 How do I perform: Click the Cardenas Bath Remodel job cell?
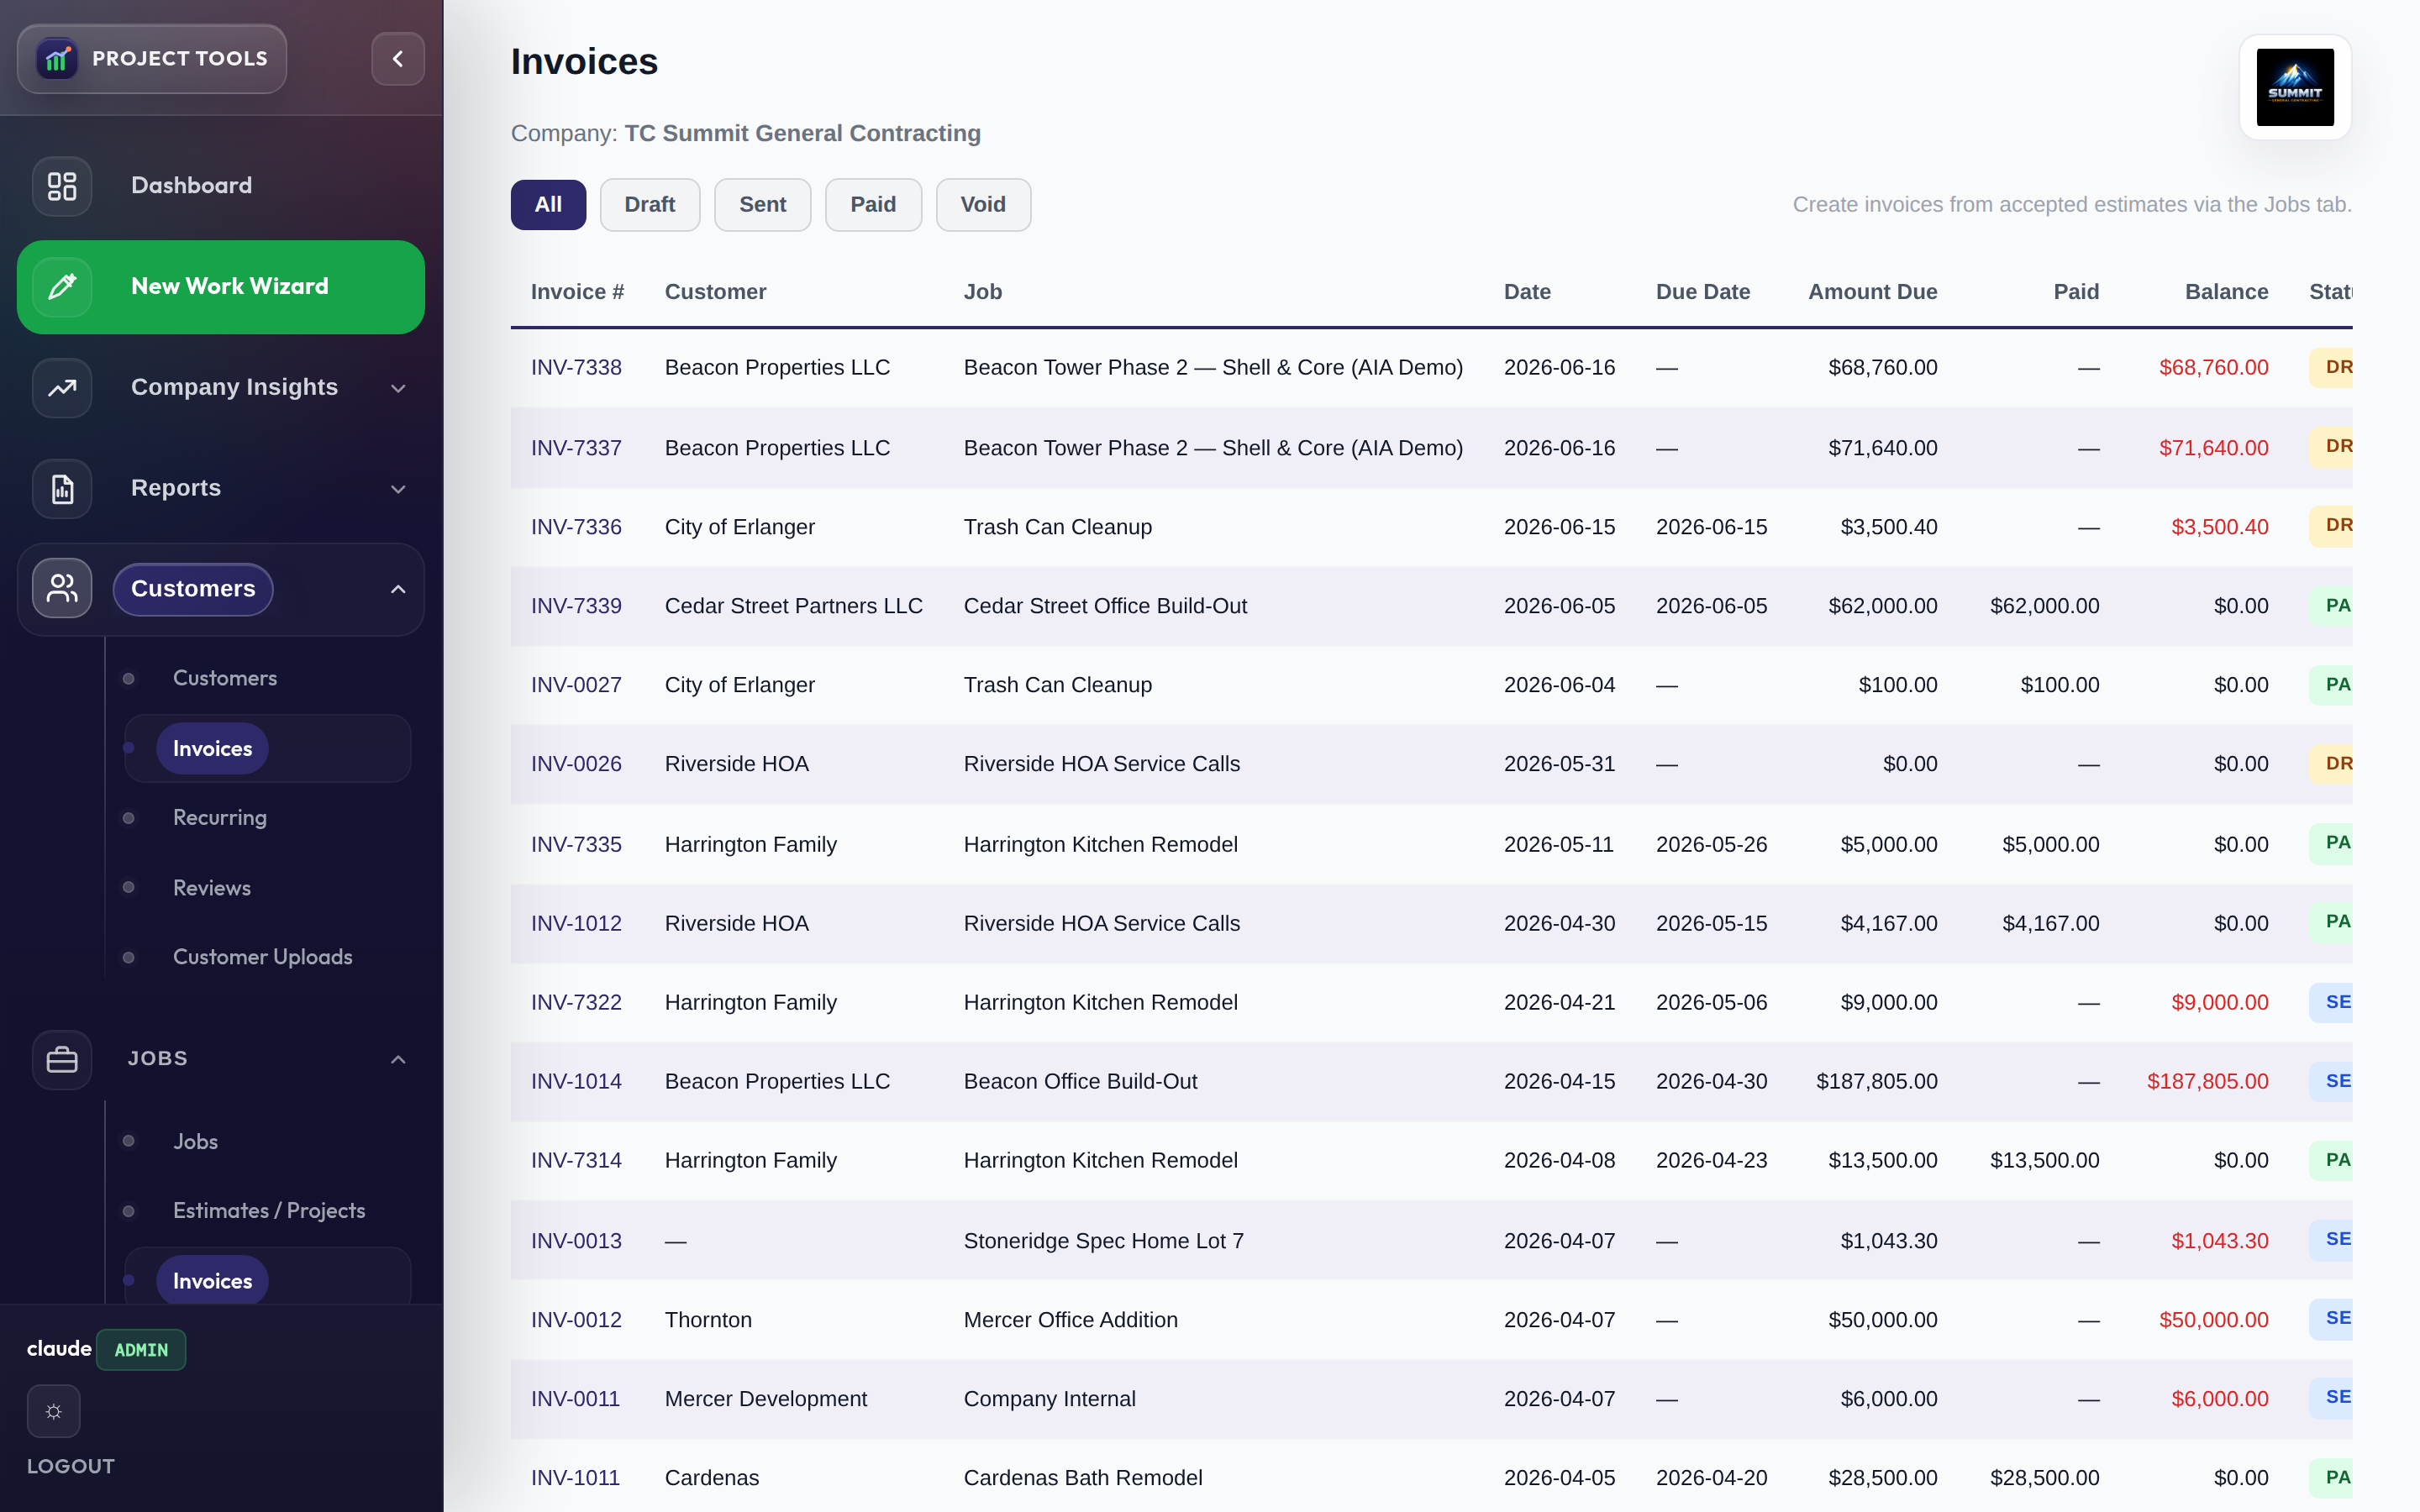1082,1478
